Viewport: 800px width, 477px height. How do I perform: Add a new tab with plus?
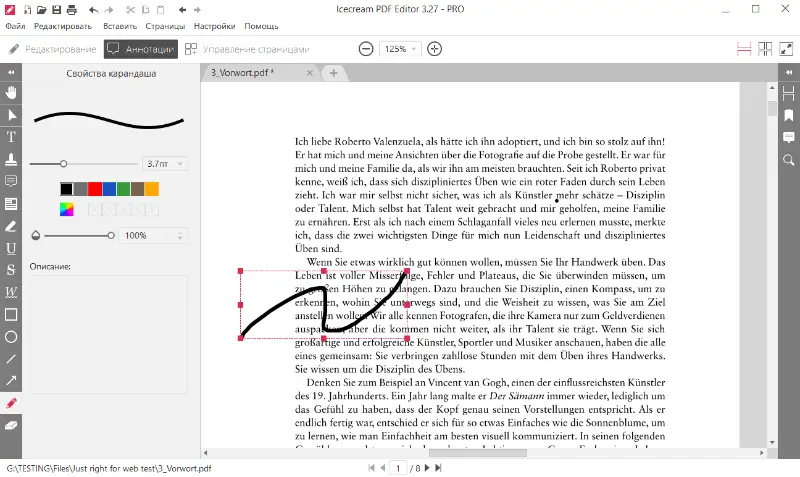(334, 73)
